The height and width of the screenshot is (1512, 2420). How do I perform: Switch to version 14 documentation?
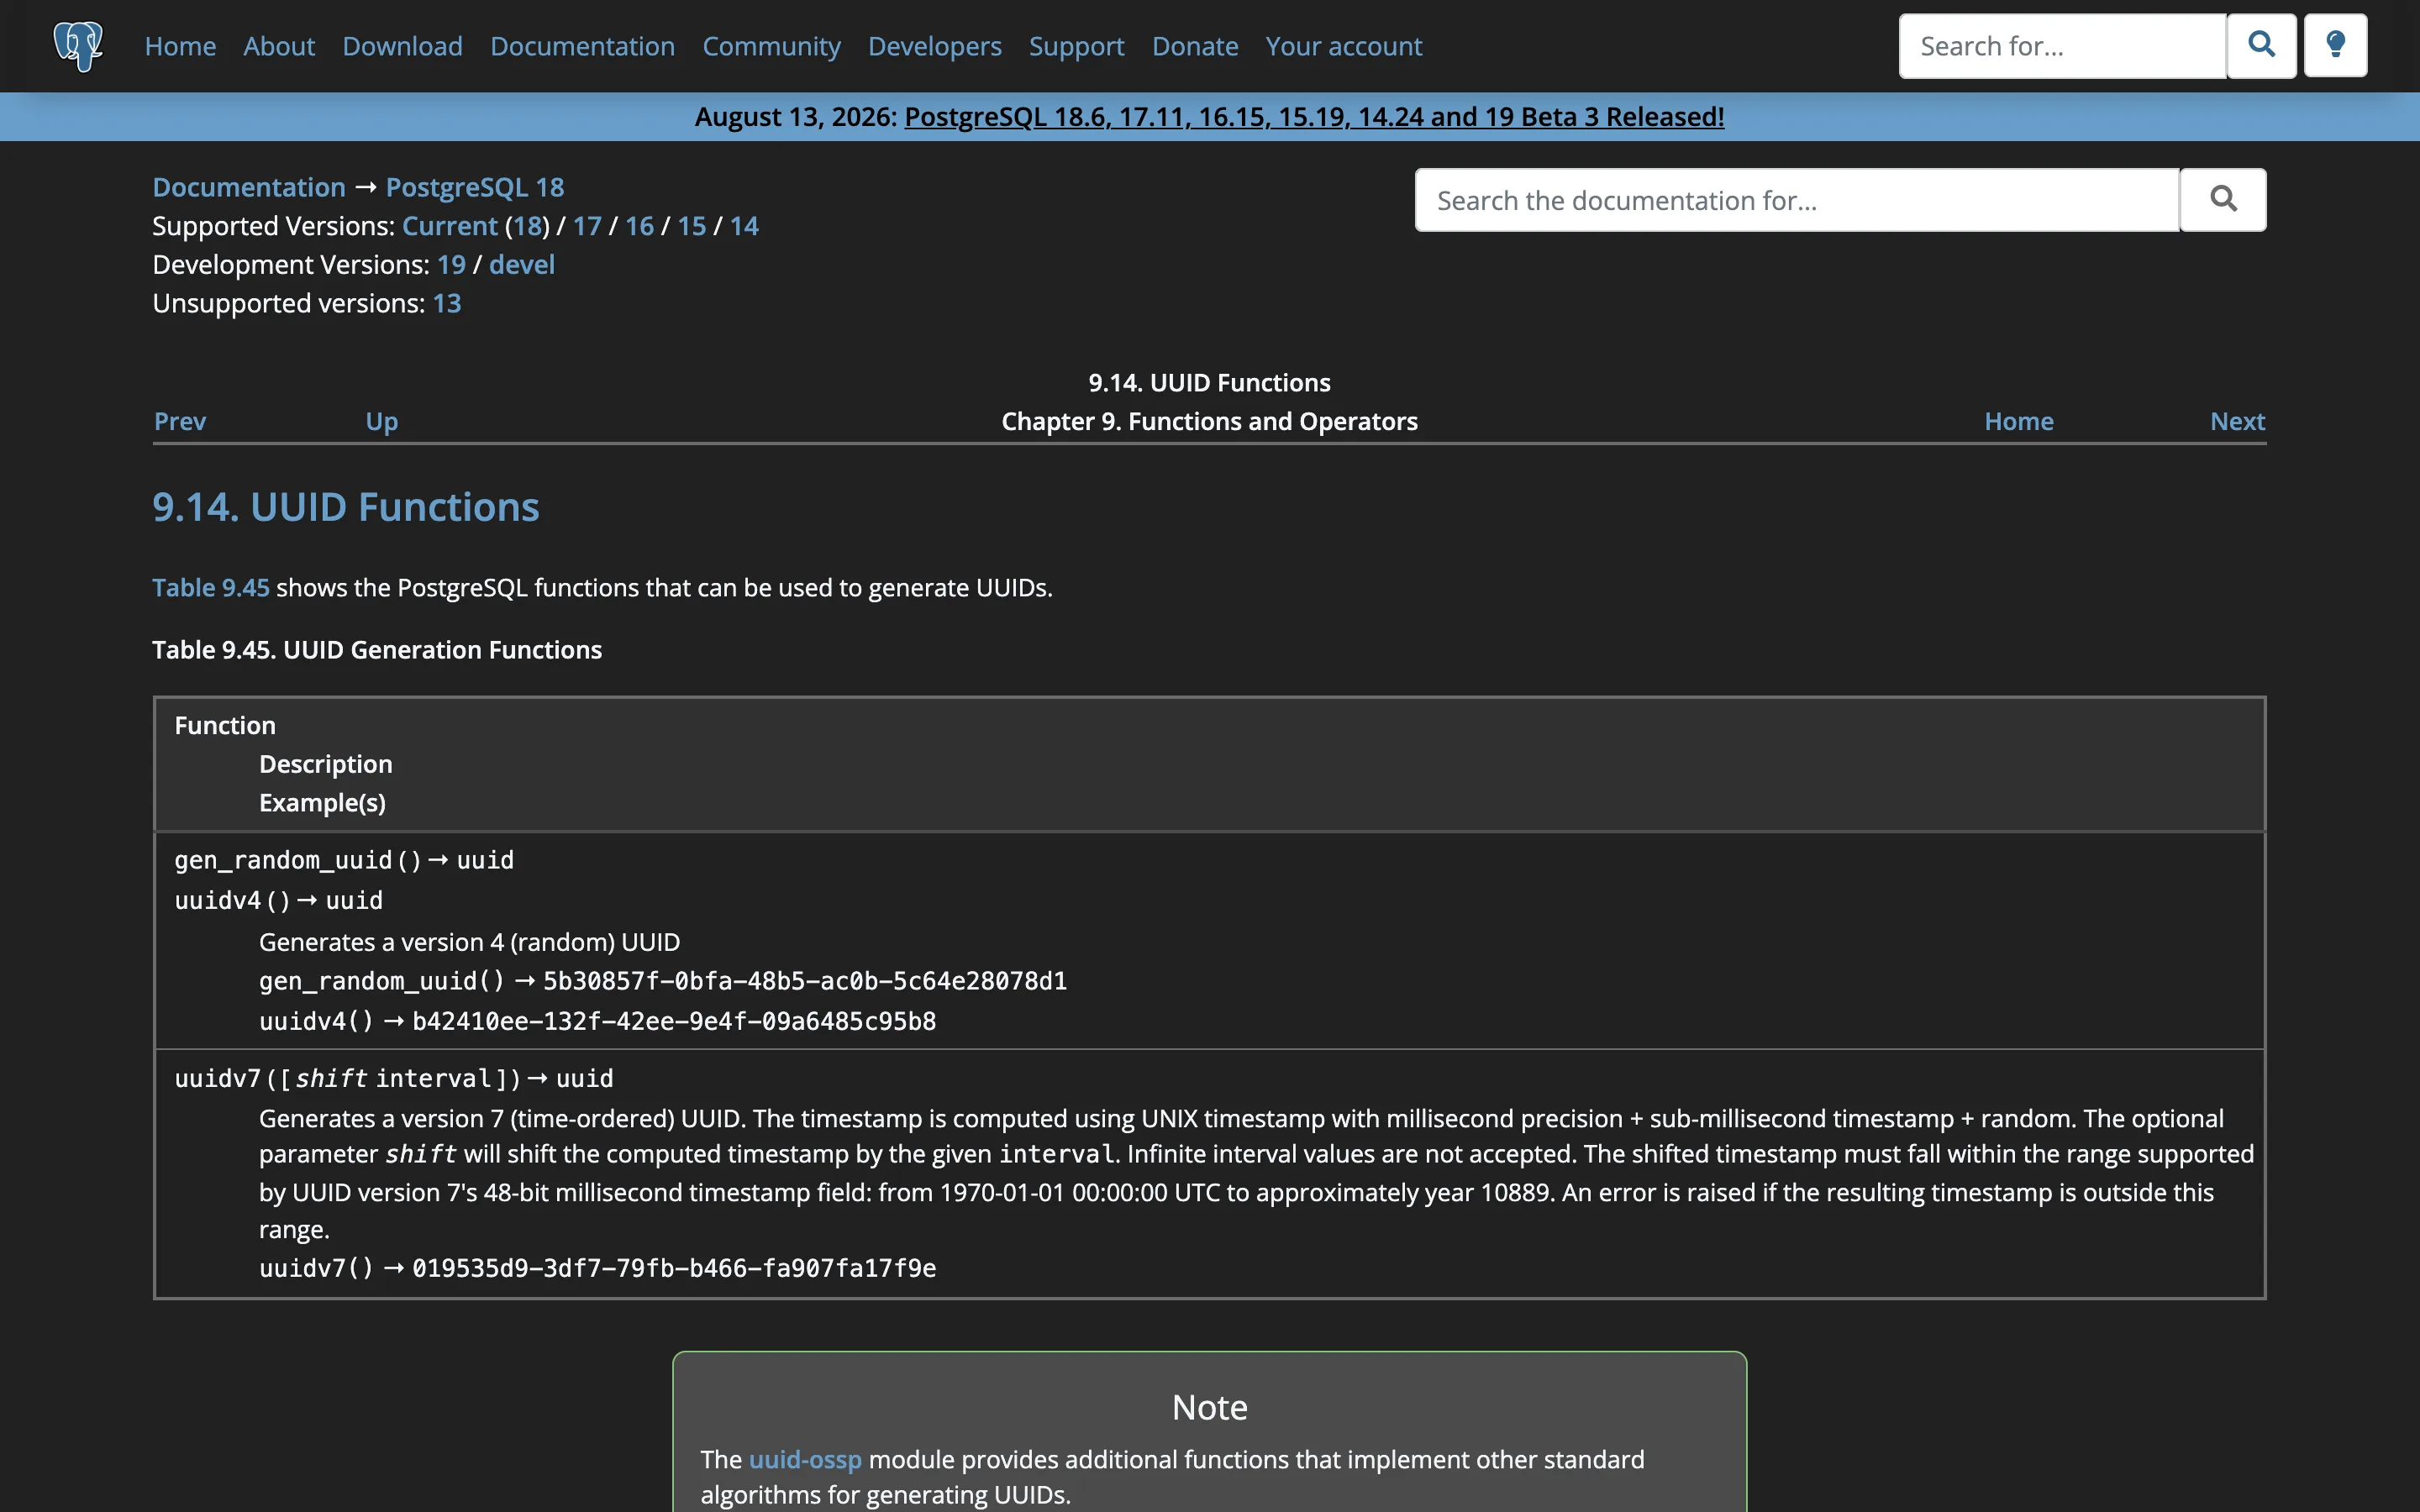coord(744,226)
